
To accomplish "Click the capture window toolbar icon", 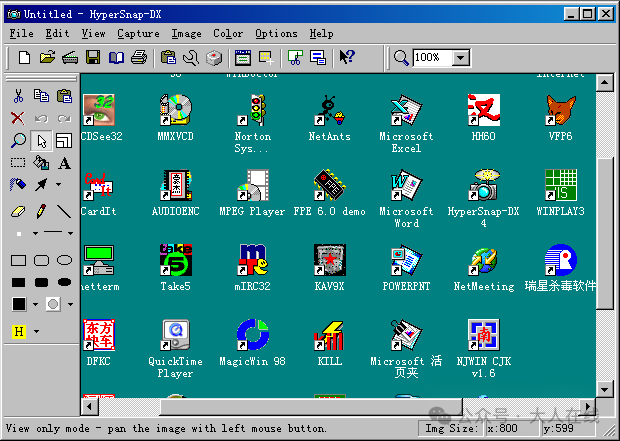I will click(243, 58).
